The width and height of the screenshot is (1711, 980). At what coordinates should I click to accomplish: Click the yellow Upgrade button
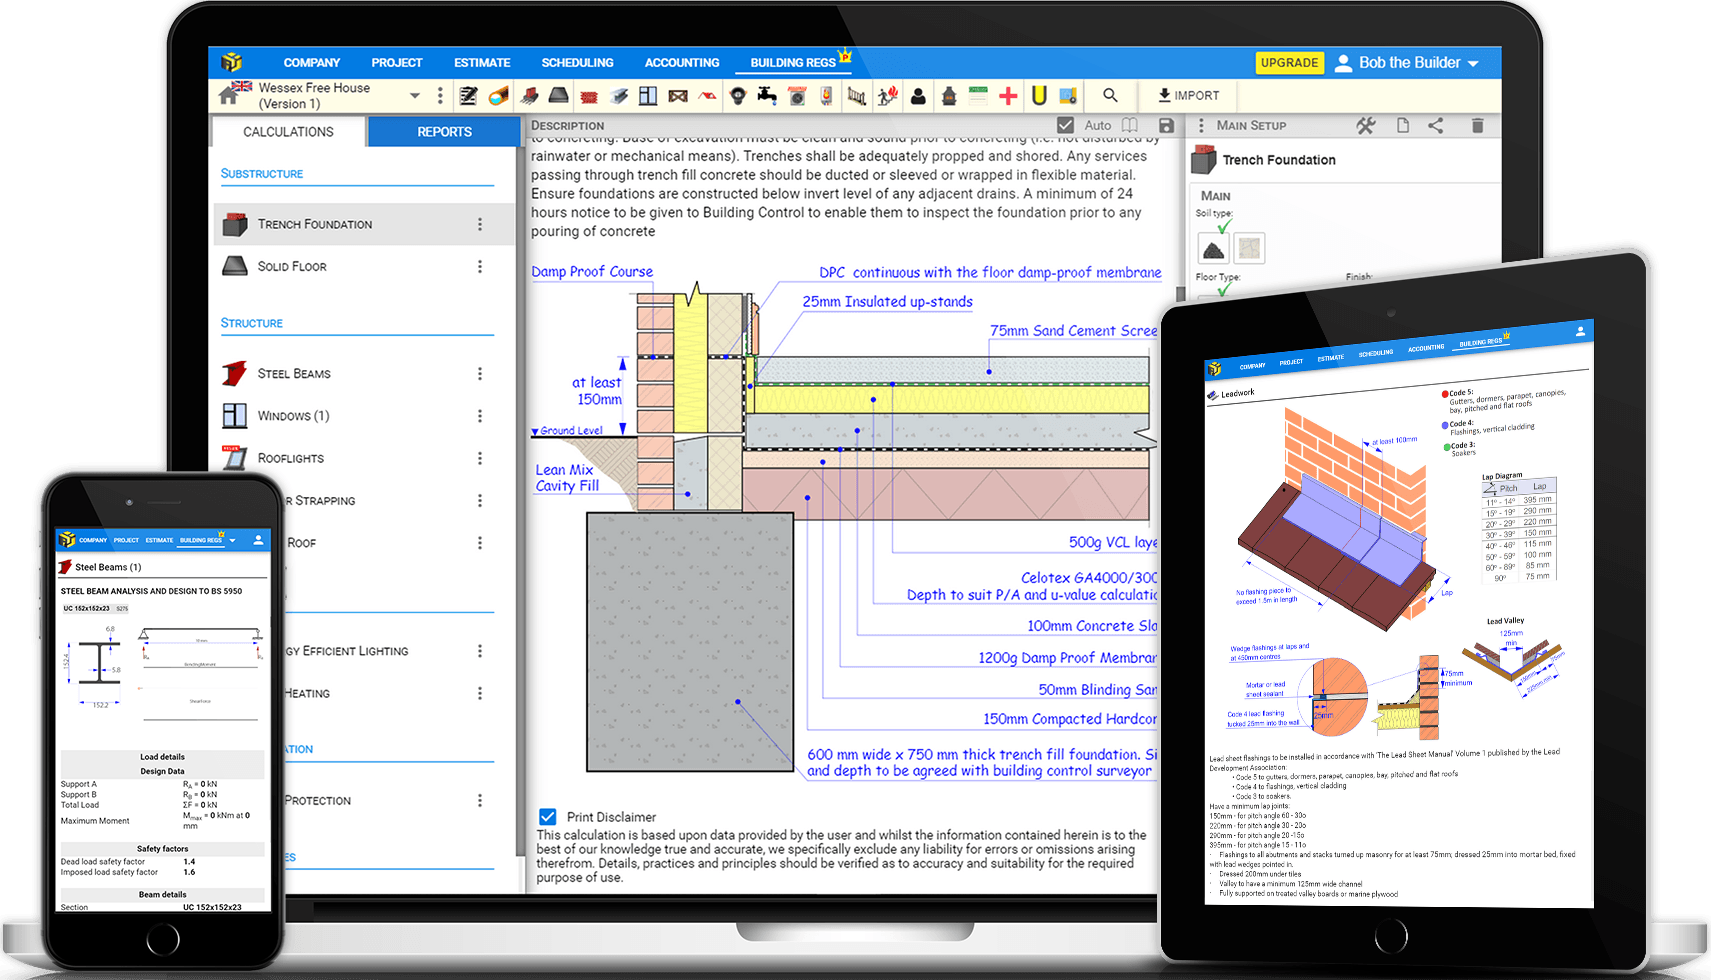point(1289,62)
